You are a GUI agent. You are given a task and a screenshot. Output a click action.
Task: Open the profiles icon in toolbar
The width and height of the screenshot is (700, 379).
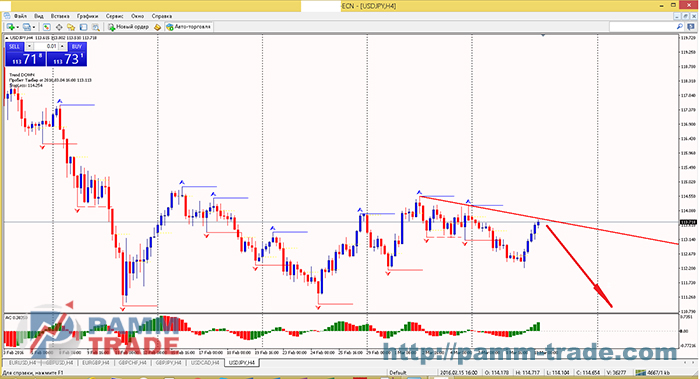click(26, 27)
